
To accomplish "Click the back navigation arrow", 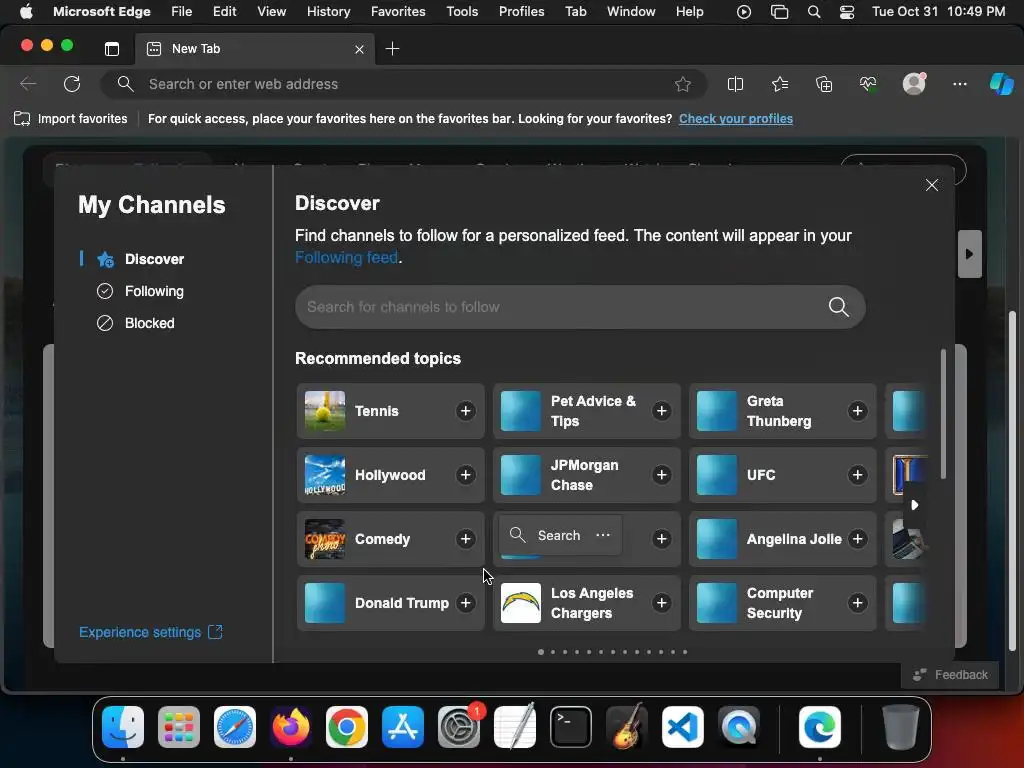I will point(28,84).
